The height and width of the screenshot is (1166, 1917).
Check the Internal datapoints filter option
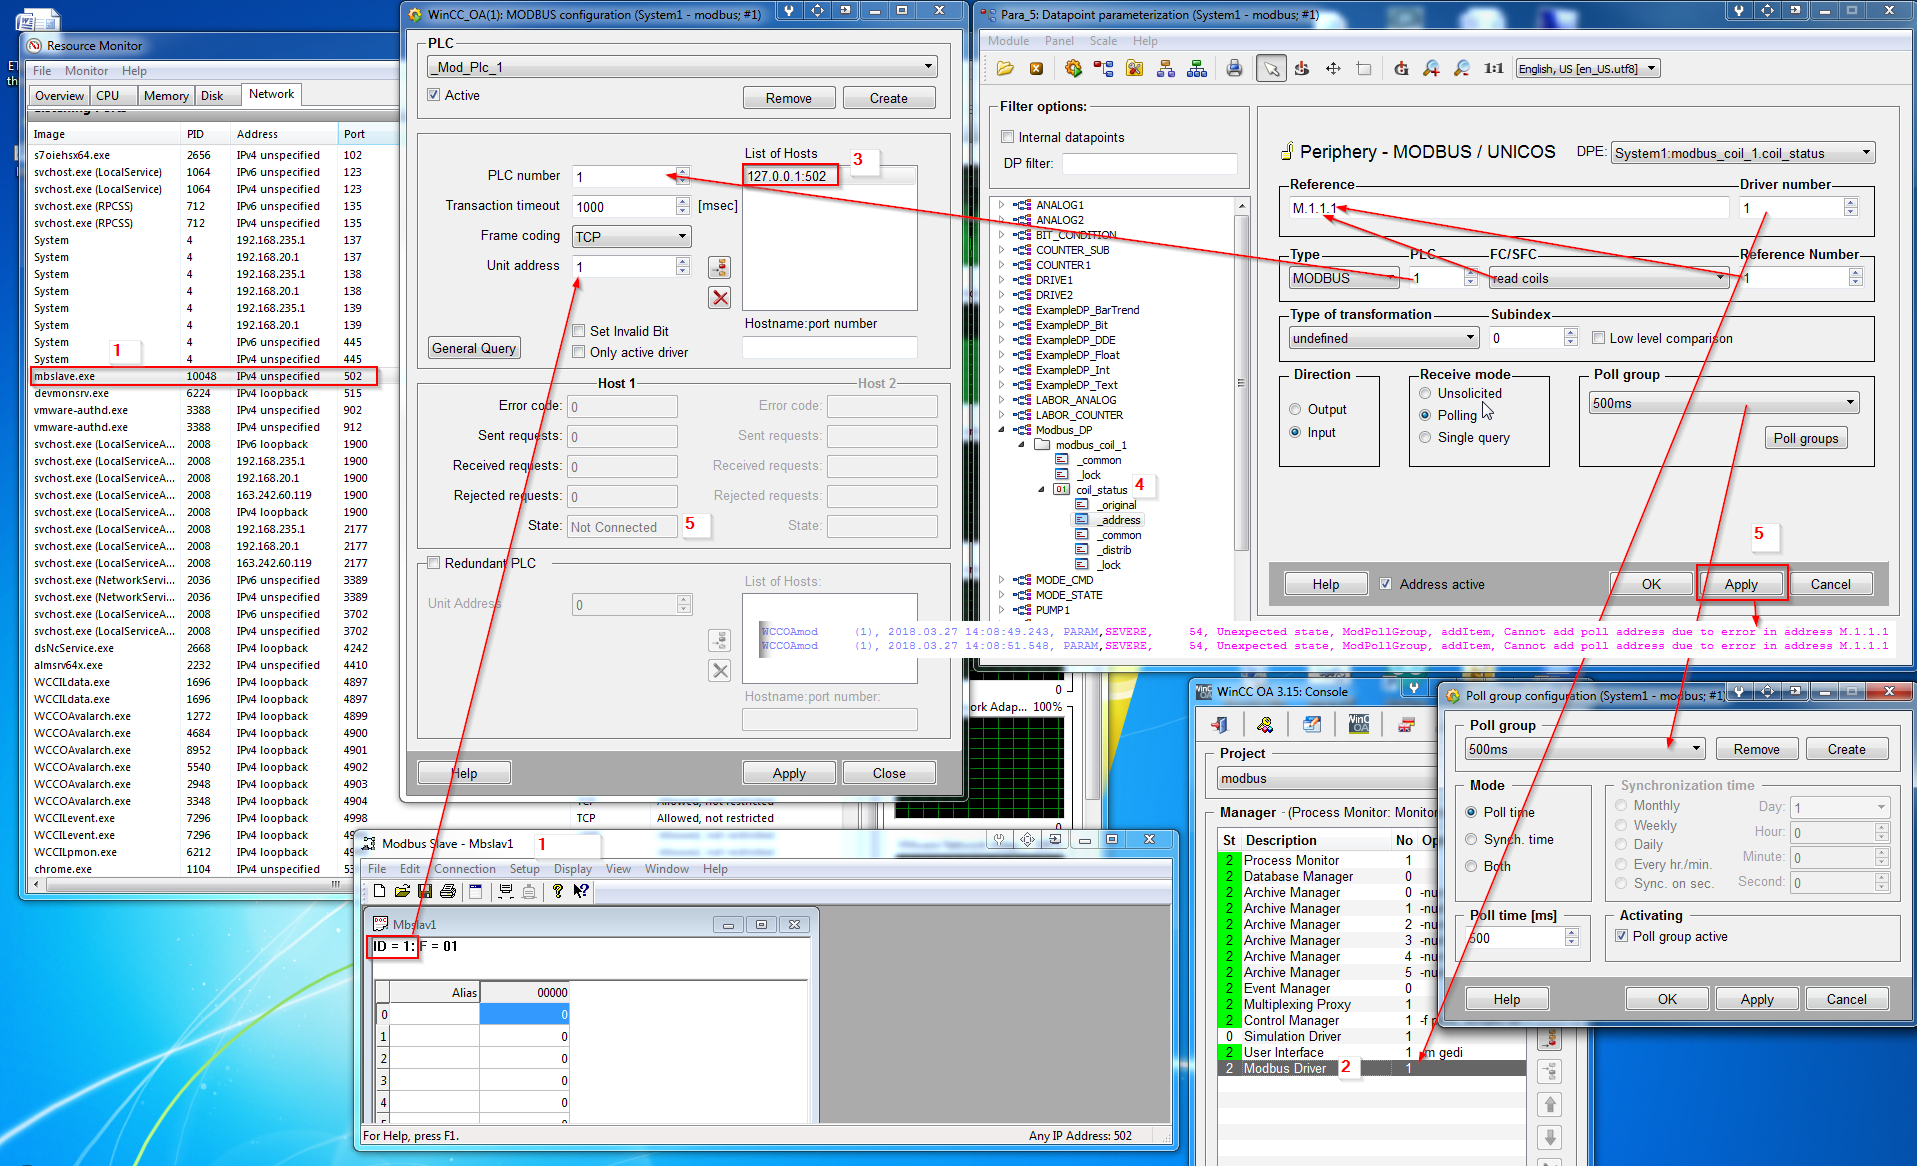click(1007, 137)
